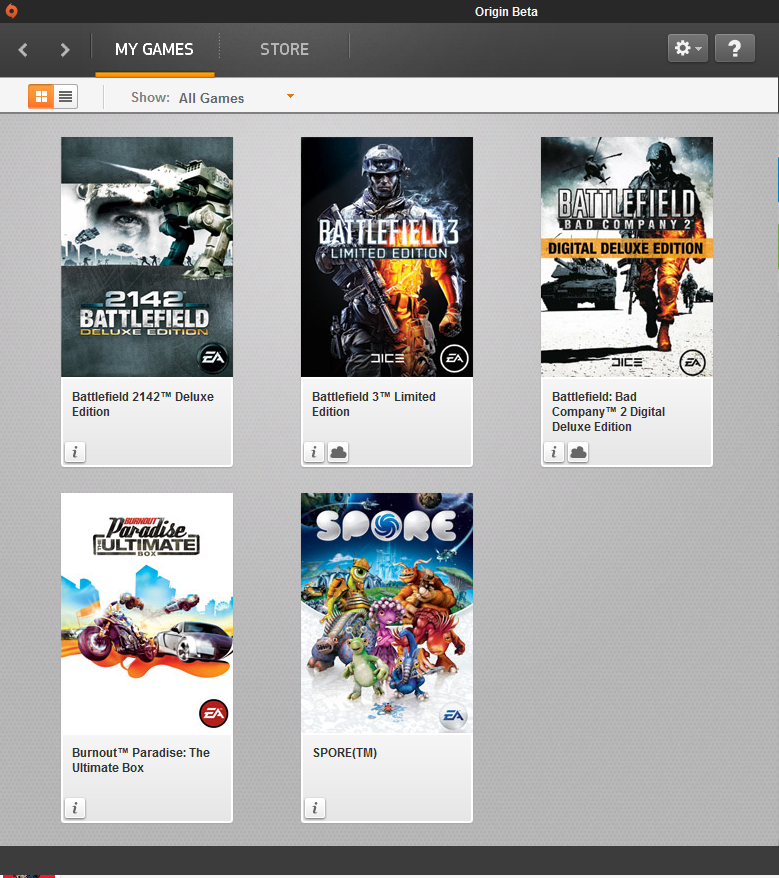The image size is (779, 878).
Task: Switch to list view
Action: tap(66, 96)
